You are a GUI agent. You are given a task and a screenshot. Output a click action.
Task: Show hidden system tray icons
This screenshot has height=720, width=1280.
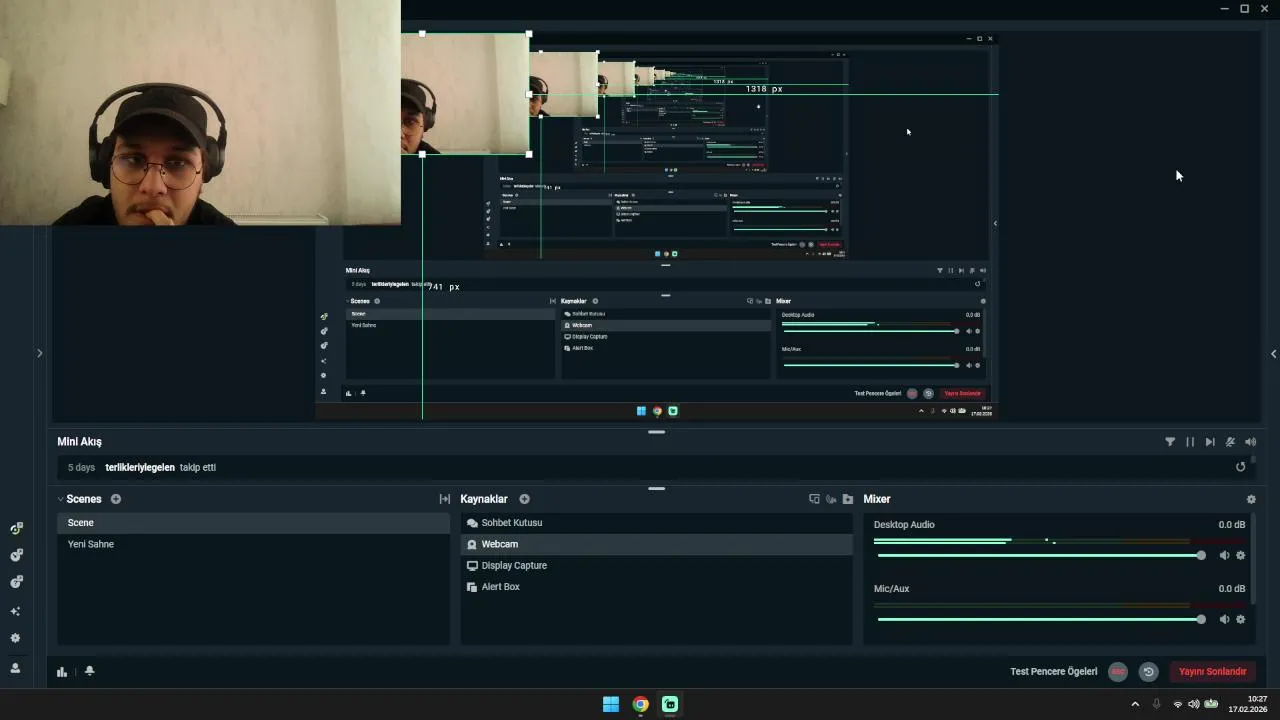(1135, 704)
